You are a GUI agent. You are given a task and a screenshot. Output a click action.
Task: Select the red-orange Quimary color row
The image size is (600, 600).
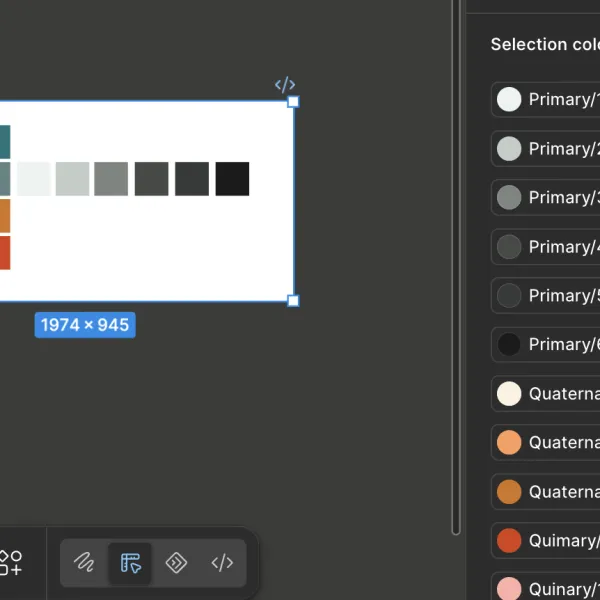(x=546, y=541)
